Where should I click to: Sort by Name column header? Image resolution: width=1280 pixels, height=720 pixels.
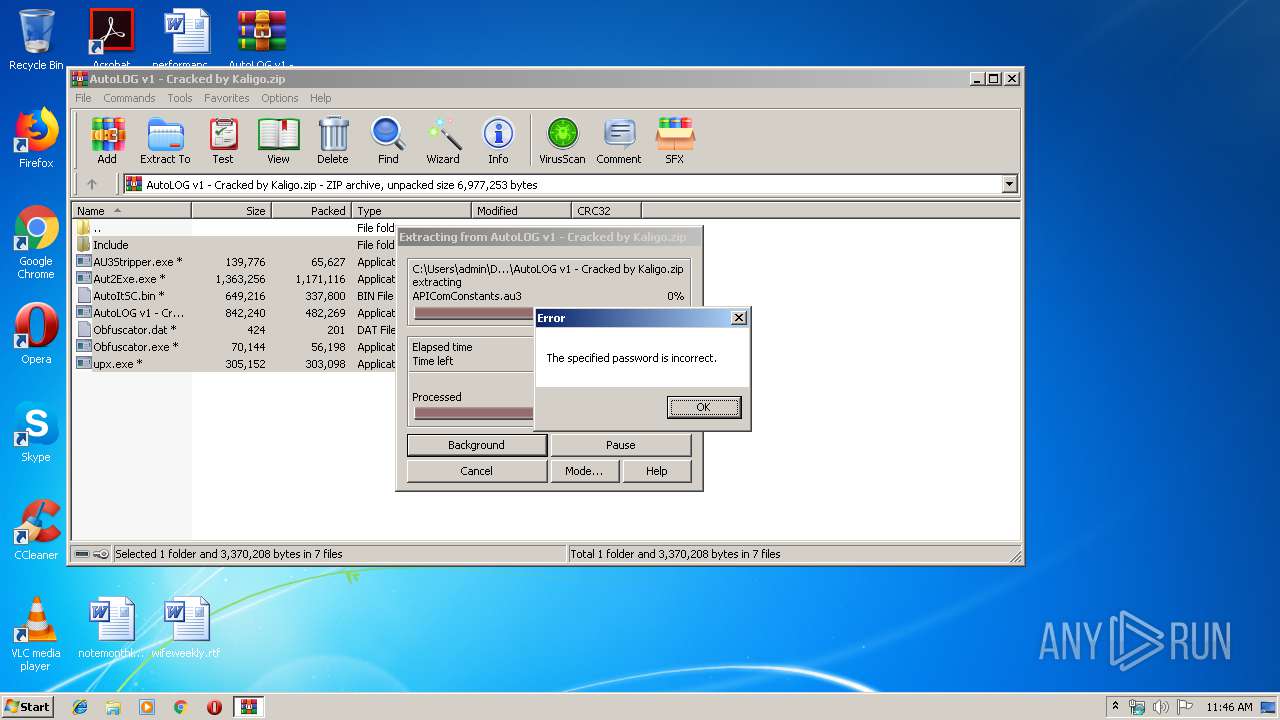(131, 210)
